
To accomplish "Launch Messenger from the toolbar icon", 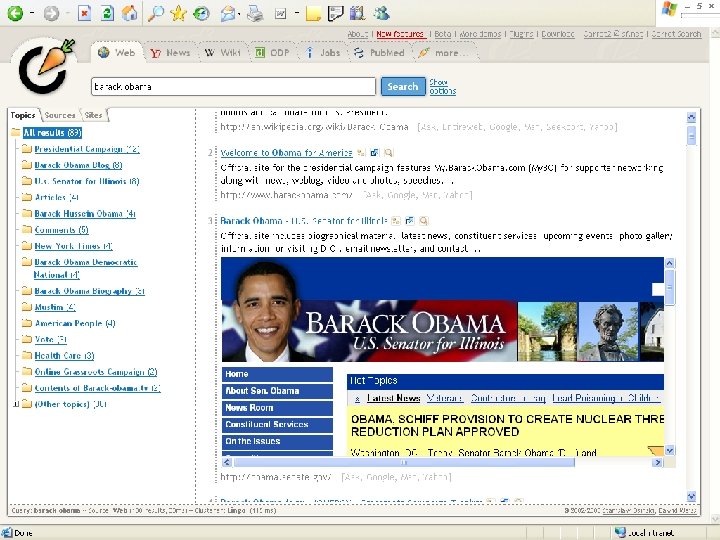I will point(381,13).
